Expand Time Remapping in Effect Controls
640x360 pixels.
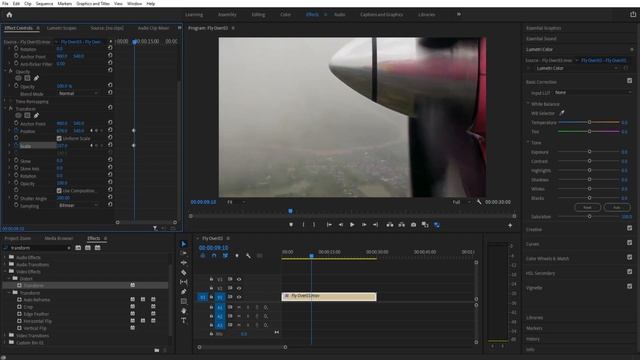[5, 101]
